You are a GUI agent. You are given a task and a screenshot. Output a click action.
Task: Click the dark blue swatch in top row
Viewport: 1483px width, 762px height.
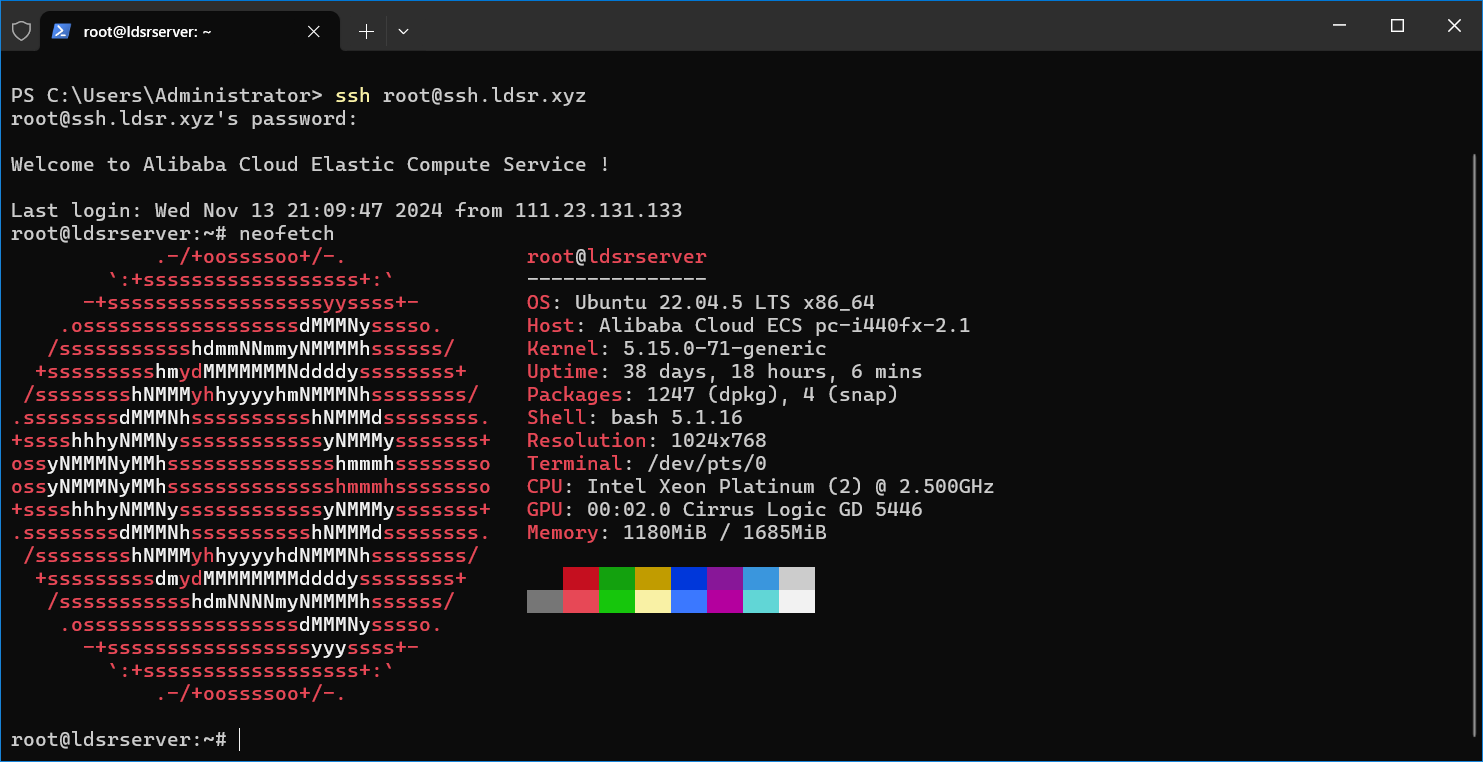point(689,578)
